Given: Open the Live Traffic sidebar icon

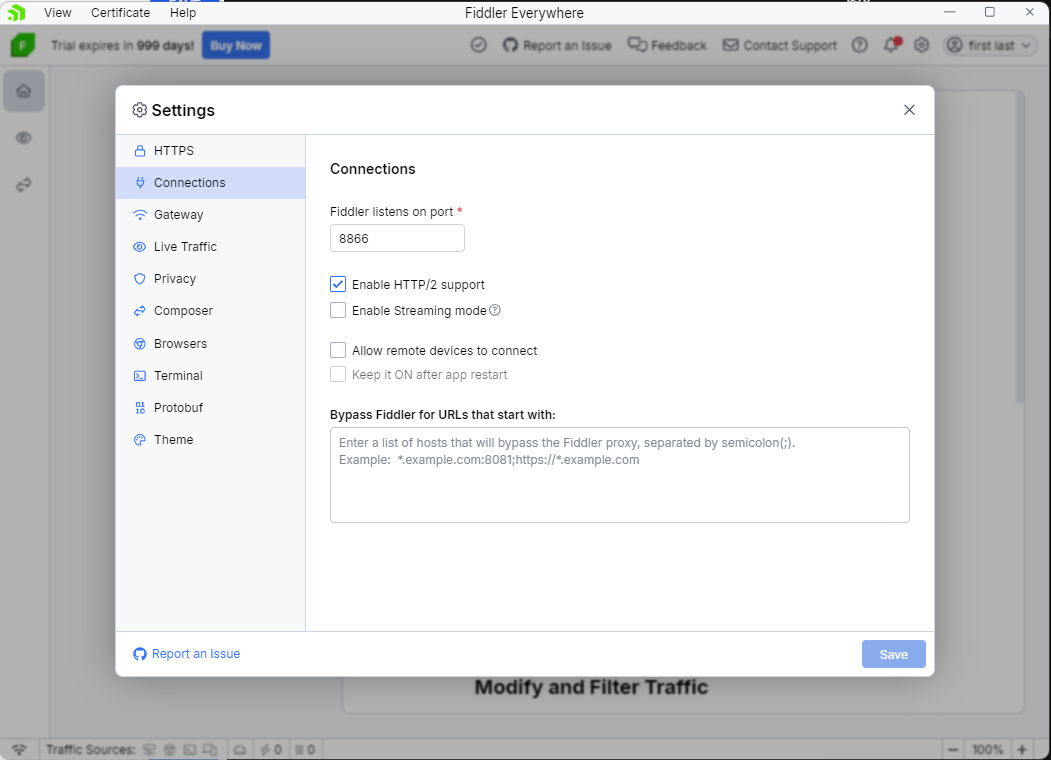Looking at the screenshot, I should point(24,138).
